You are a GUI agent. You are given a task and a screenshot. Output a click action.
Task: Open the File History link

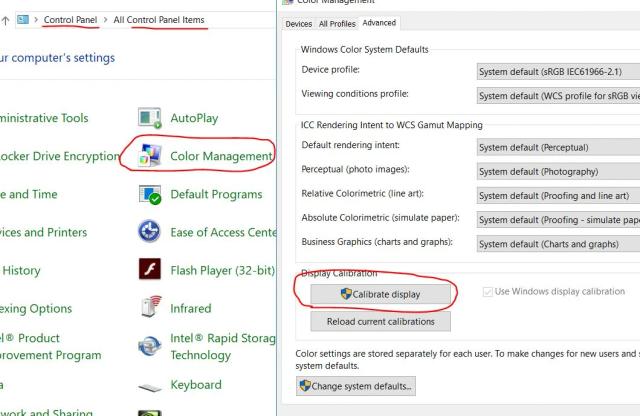(x=20, y=270)
